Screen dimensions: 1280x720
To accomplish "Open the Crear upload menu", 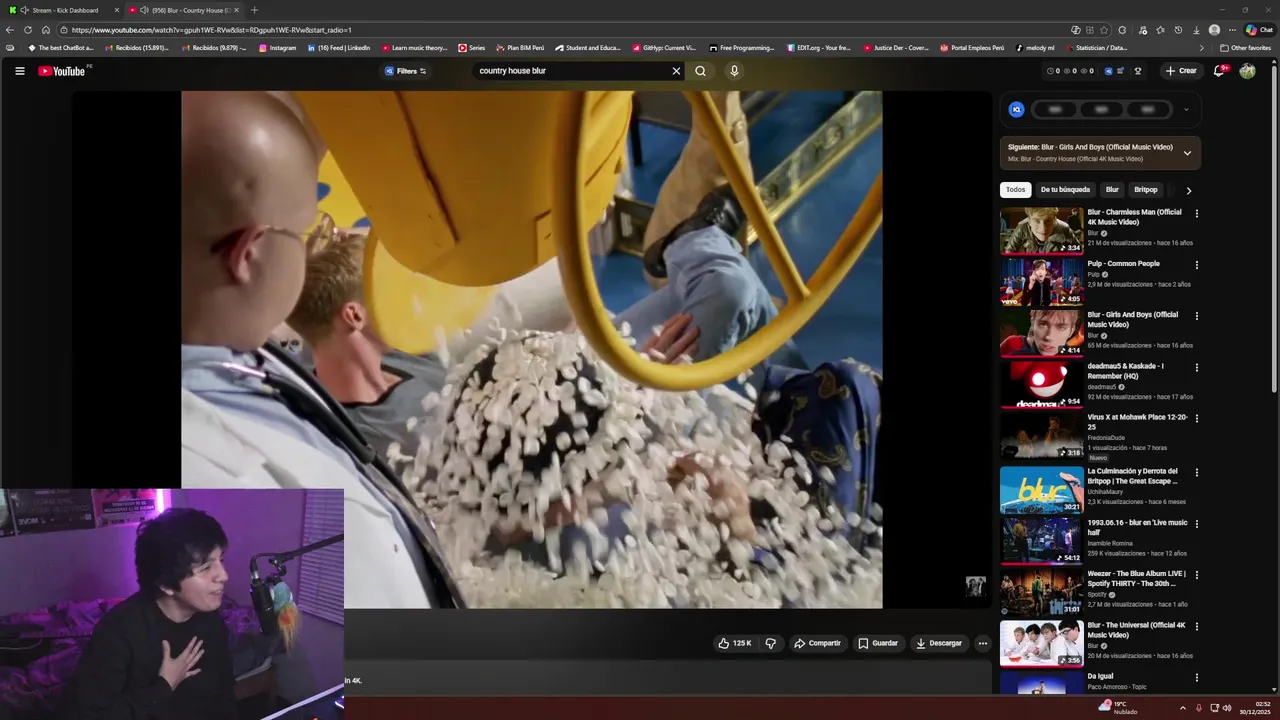I will coord(1181,71).
